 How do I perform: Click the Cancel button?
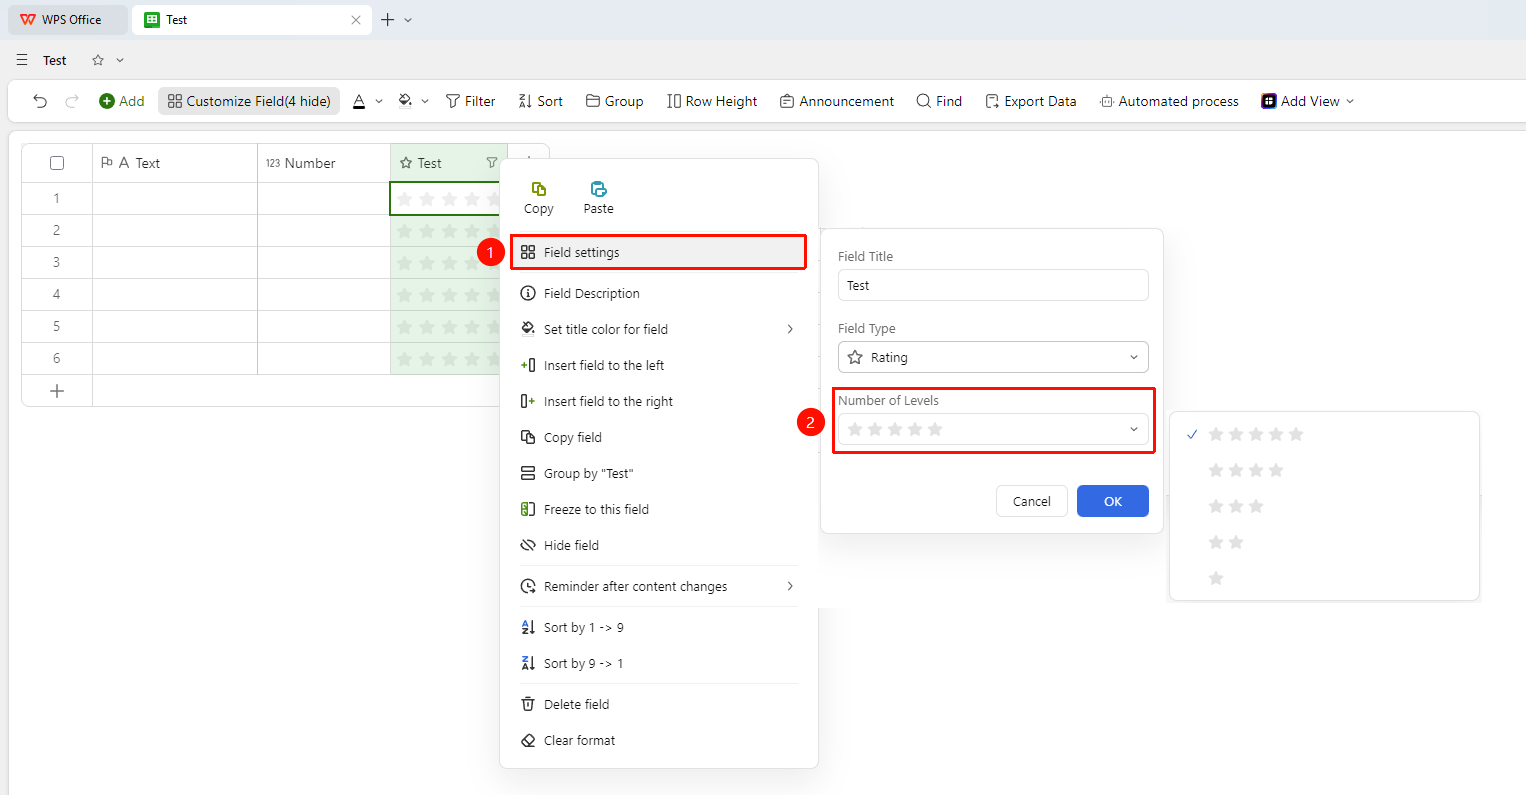coord(1032,501)
